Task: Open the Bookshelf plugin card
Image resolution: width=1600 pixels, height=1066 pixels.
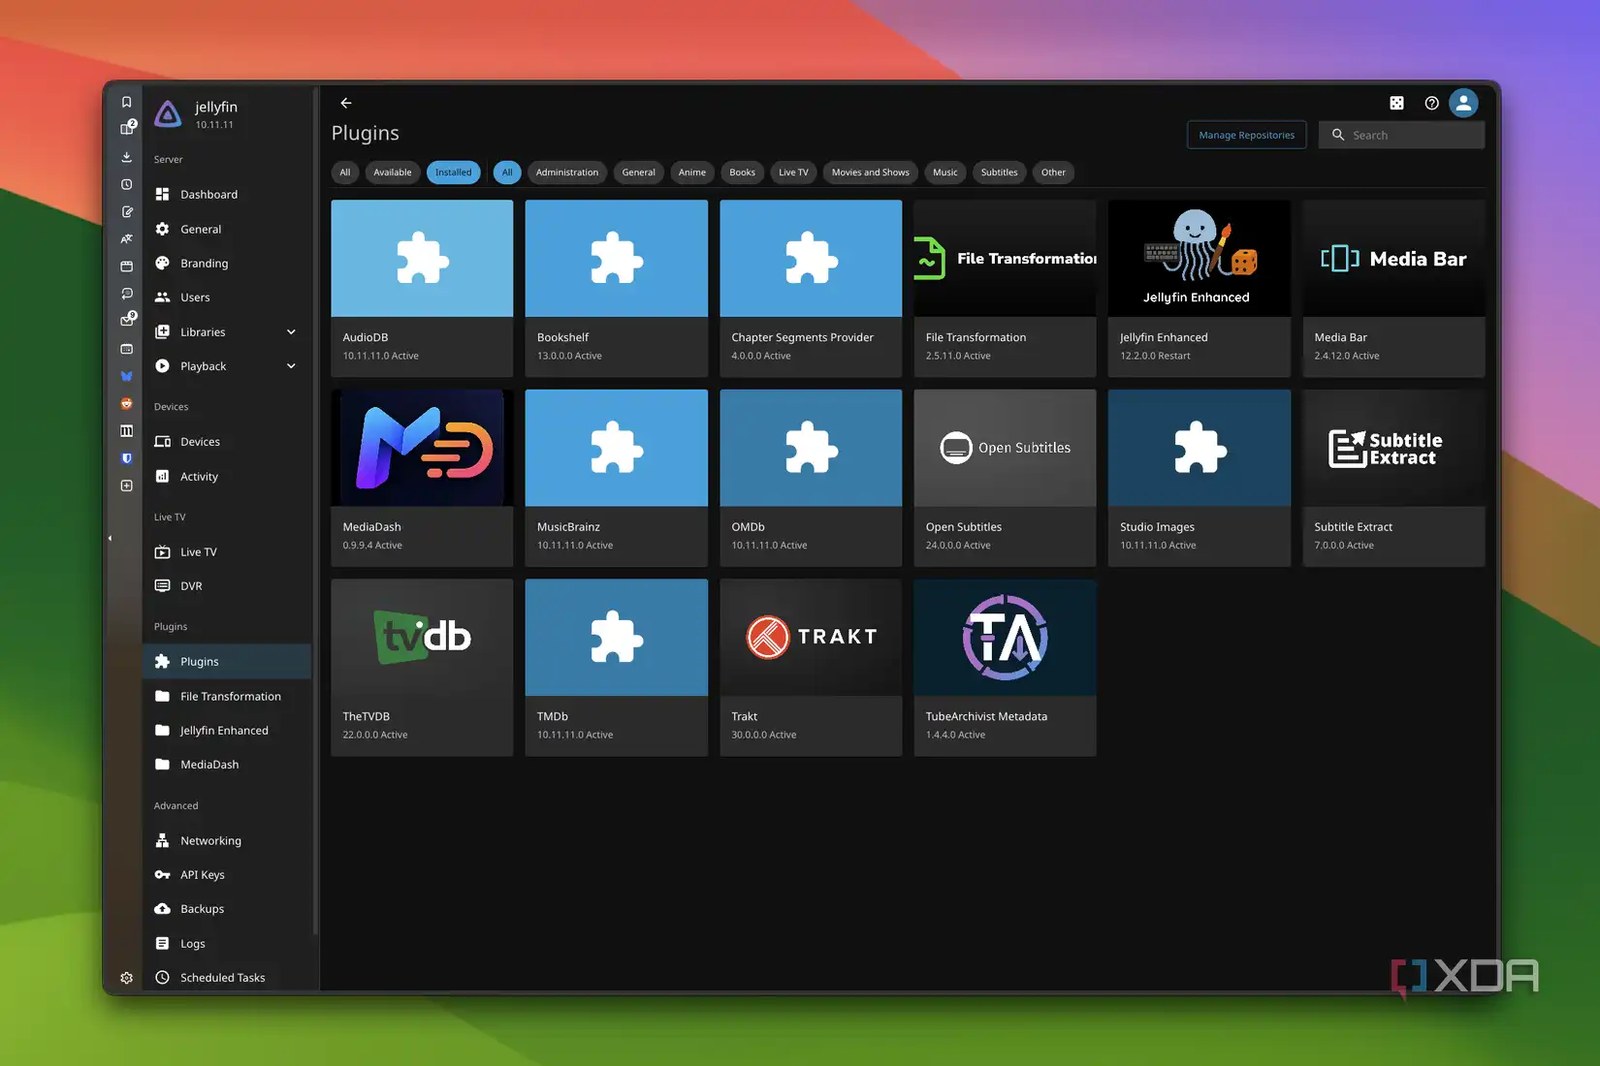Action: click(616, 288)
